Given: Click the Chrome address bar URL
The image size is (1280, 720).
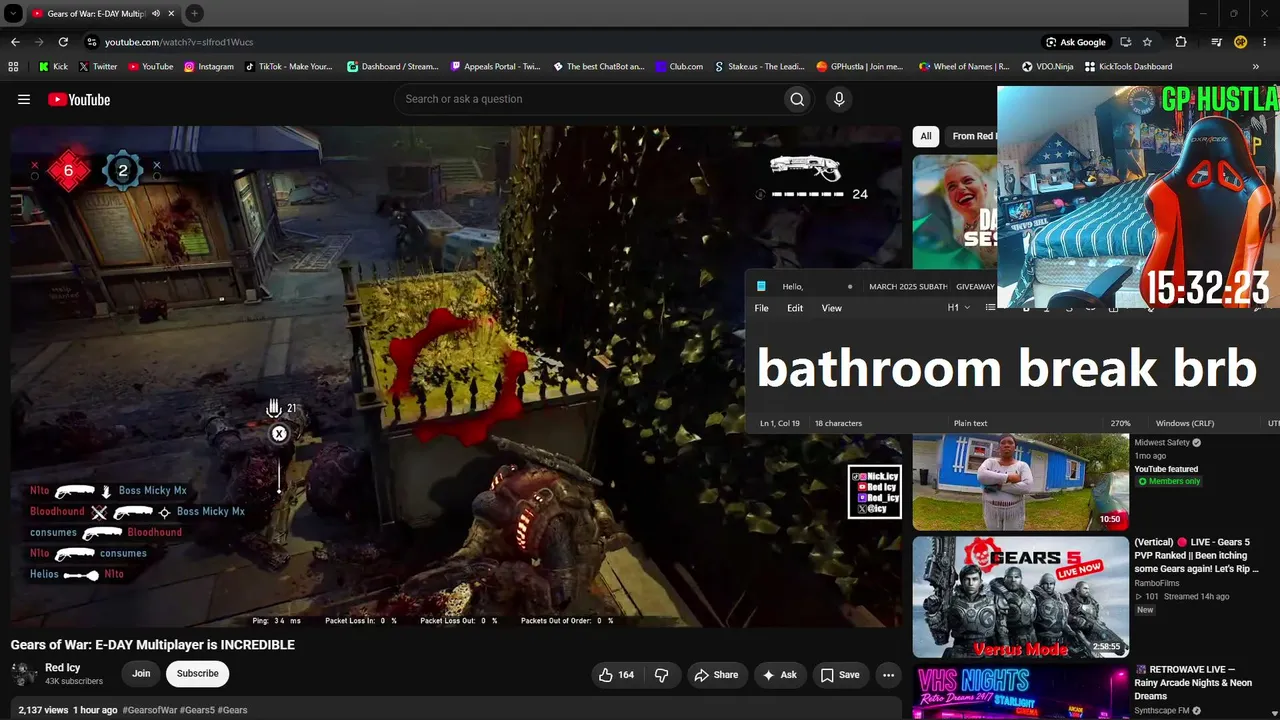Looking at the screenshot, I should pos(179,42).
